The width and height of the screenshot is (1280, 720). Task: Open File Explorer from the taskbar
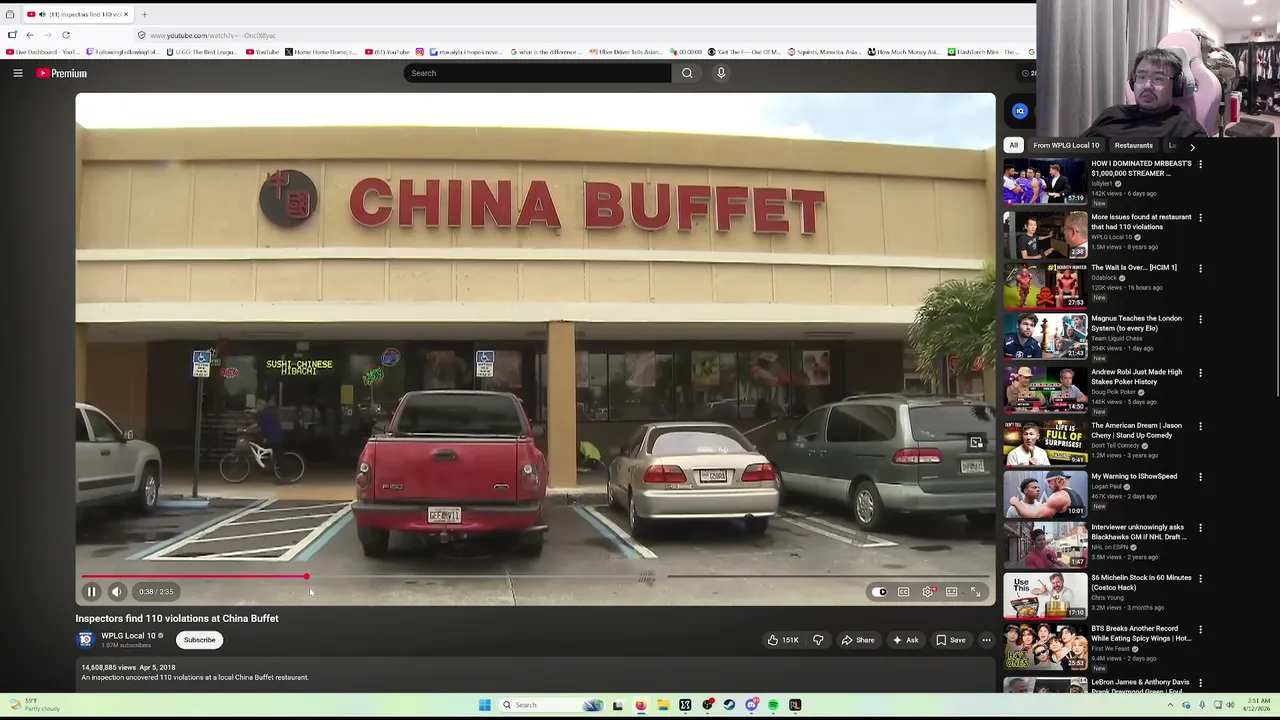click(x=662, y=705)
